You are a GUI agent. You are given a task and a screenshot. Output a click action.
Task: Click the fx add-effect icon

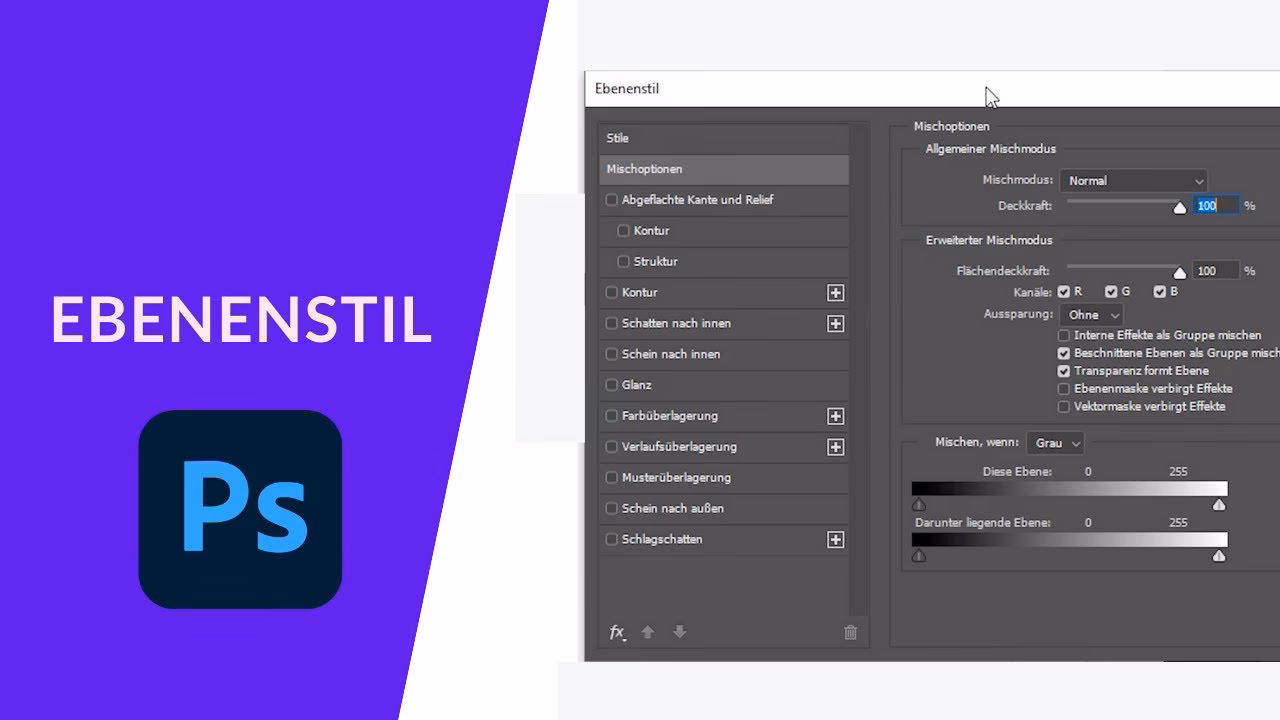pyautogui.click(x=617, y=632)
